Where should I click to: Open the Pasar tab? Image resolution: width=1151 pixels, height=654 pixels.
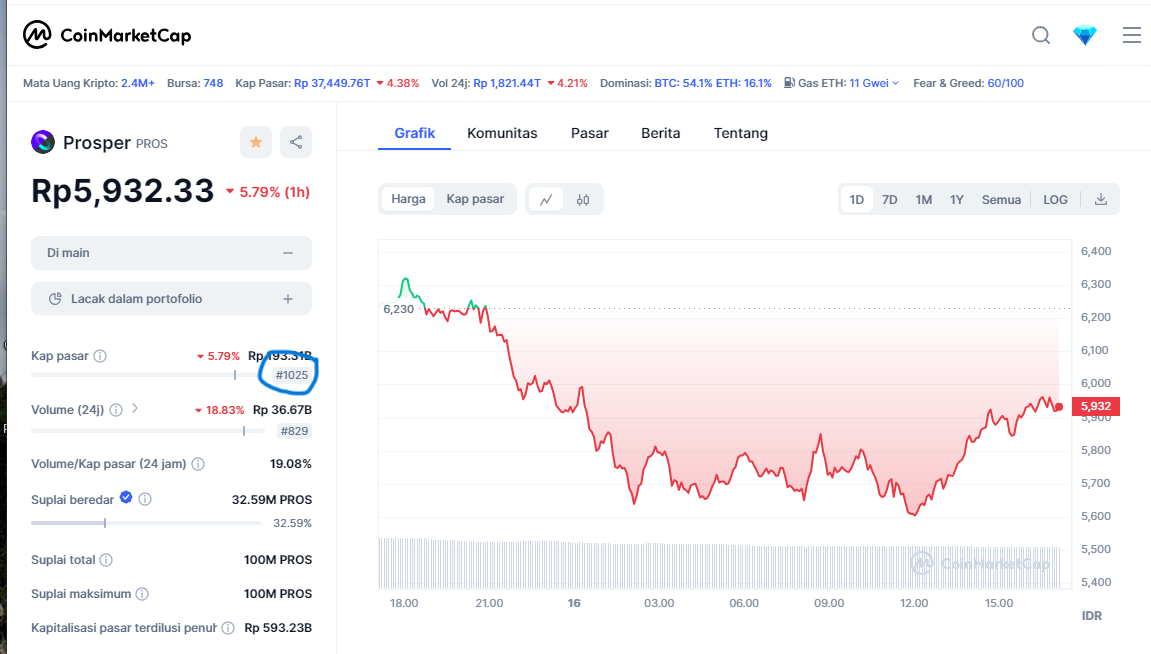pyautogui.click(x=589, y=133)
